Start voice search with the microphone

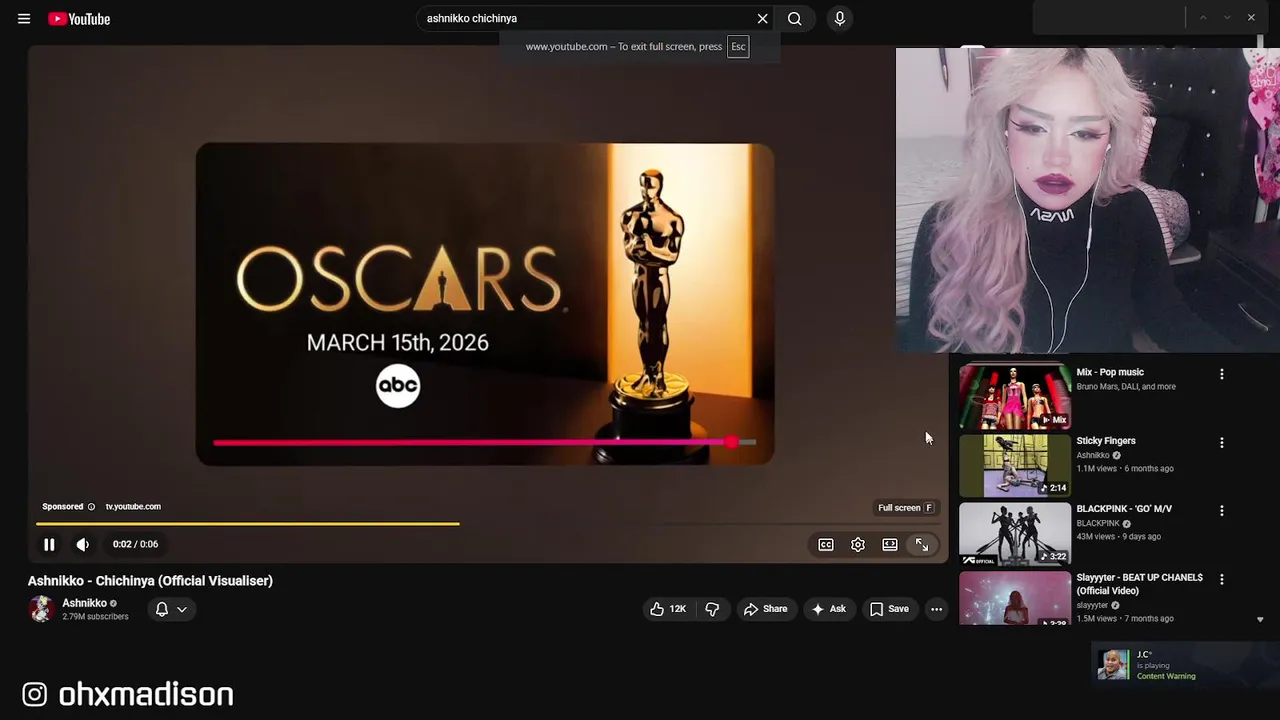click(839, 19)
